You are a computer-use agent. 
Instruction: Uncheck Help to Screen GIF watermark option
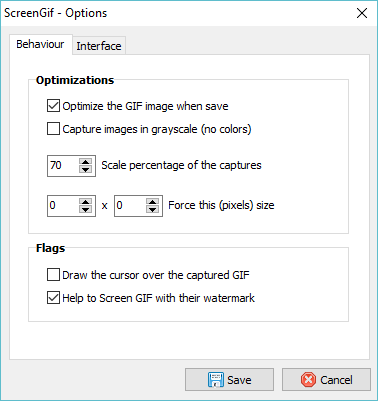coord(53,298)
